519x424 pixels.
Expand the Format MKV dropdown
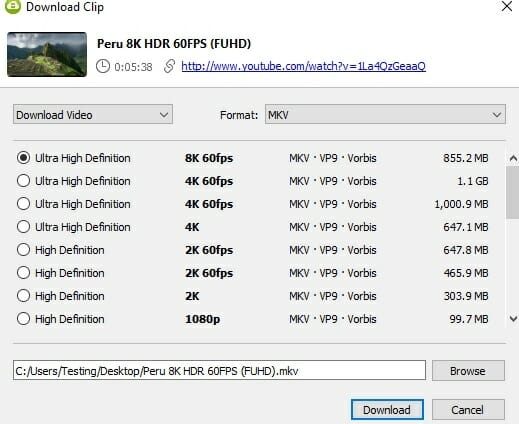point(385,115)
